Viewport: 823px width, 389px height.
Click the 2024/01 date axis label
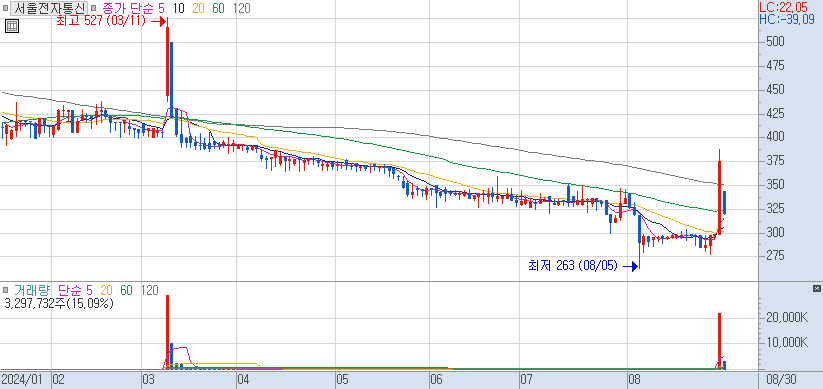22,379
